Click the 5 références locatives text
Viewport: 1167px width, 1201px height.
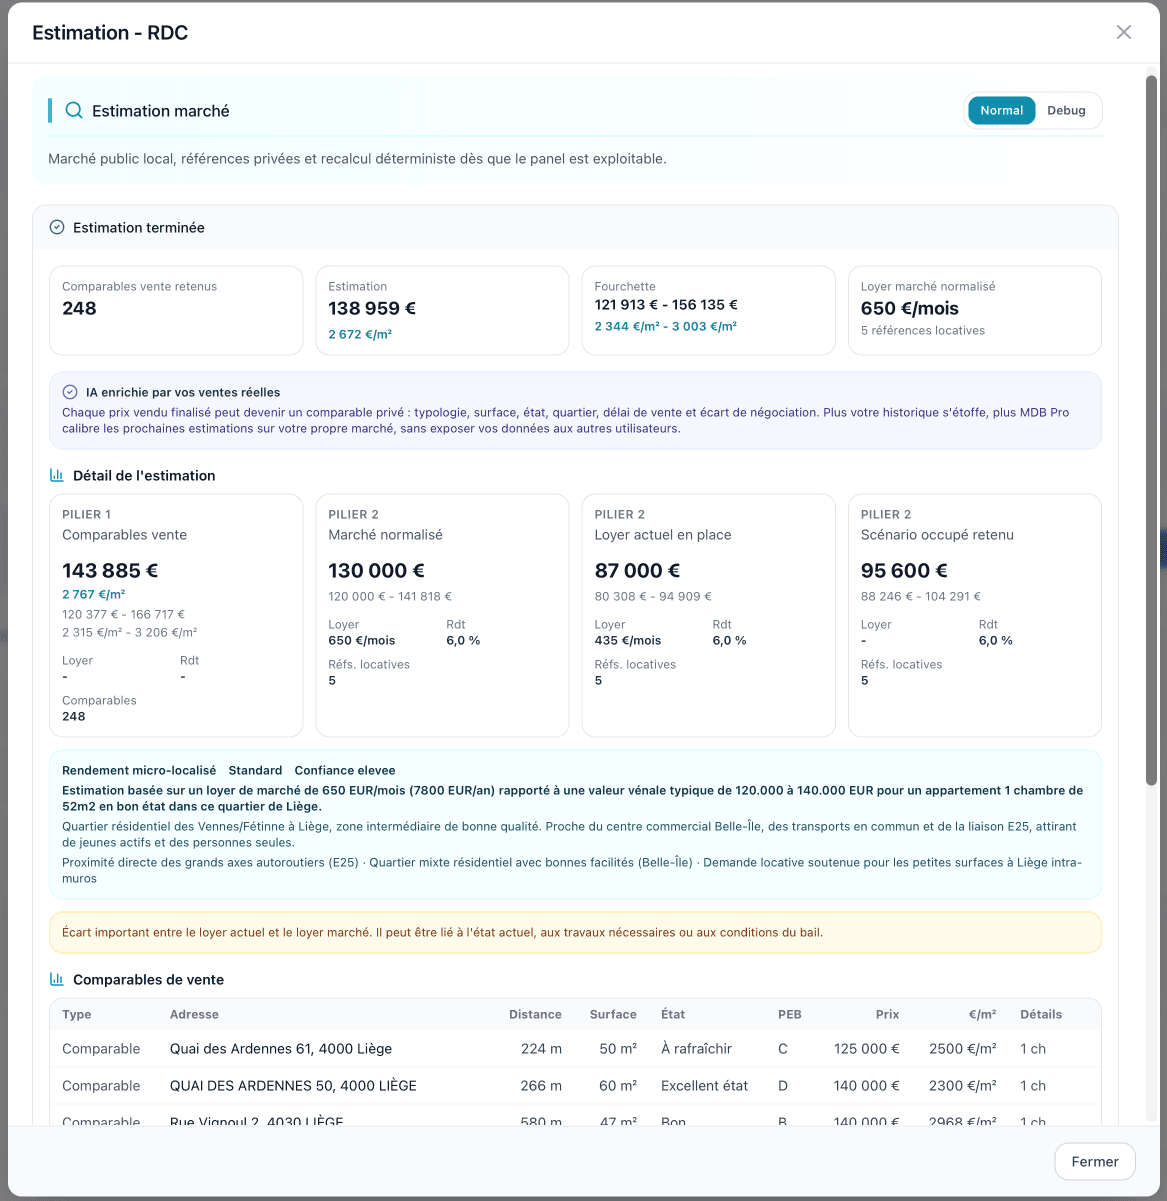pos(923,330)
